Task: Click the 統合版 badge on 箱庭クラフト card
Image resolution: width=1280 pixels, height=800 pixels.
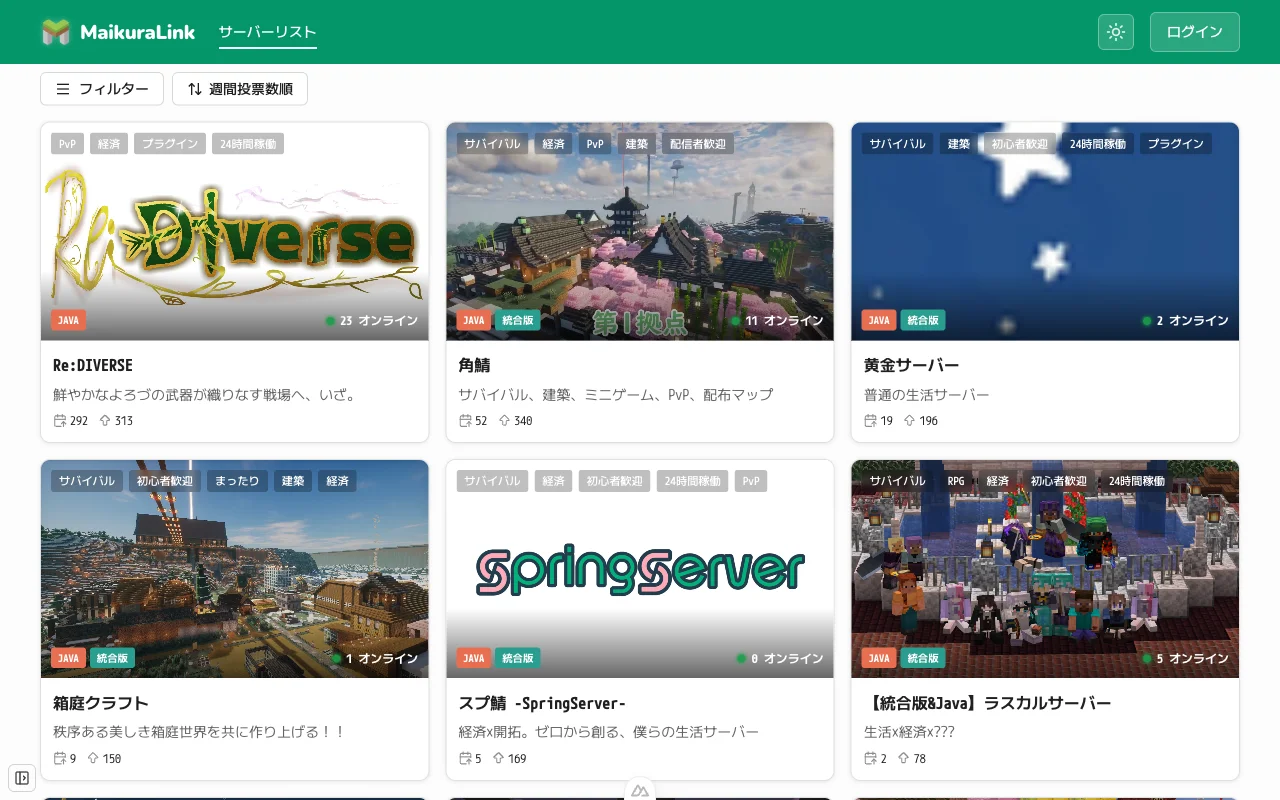Action: coord(112,658)
